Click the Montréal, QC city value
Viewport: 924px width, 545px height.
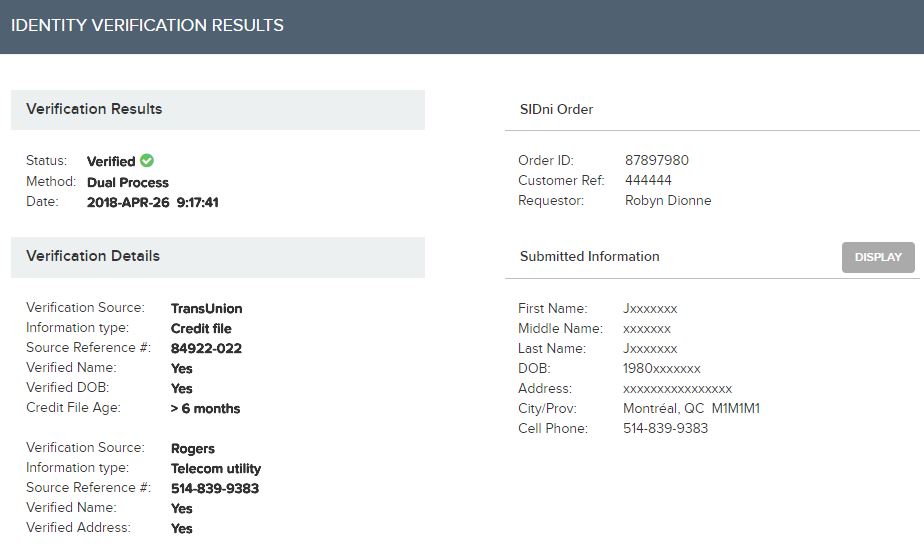pos(664,408)
